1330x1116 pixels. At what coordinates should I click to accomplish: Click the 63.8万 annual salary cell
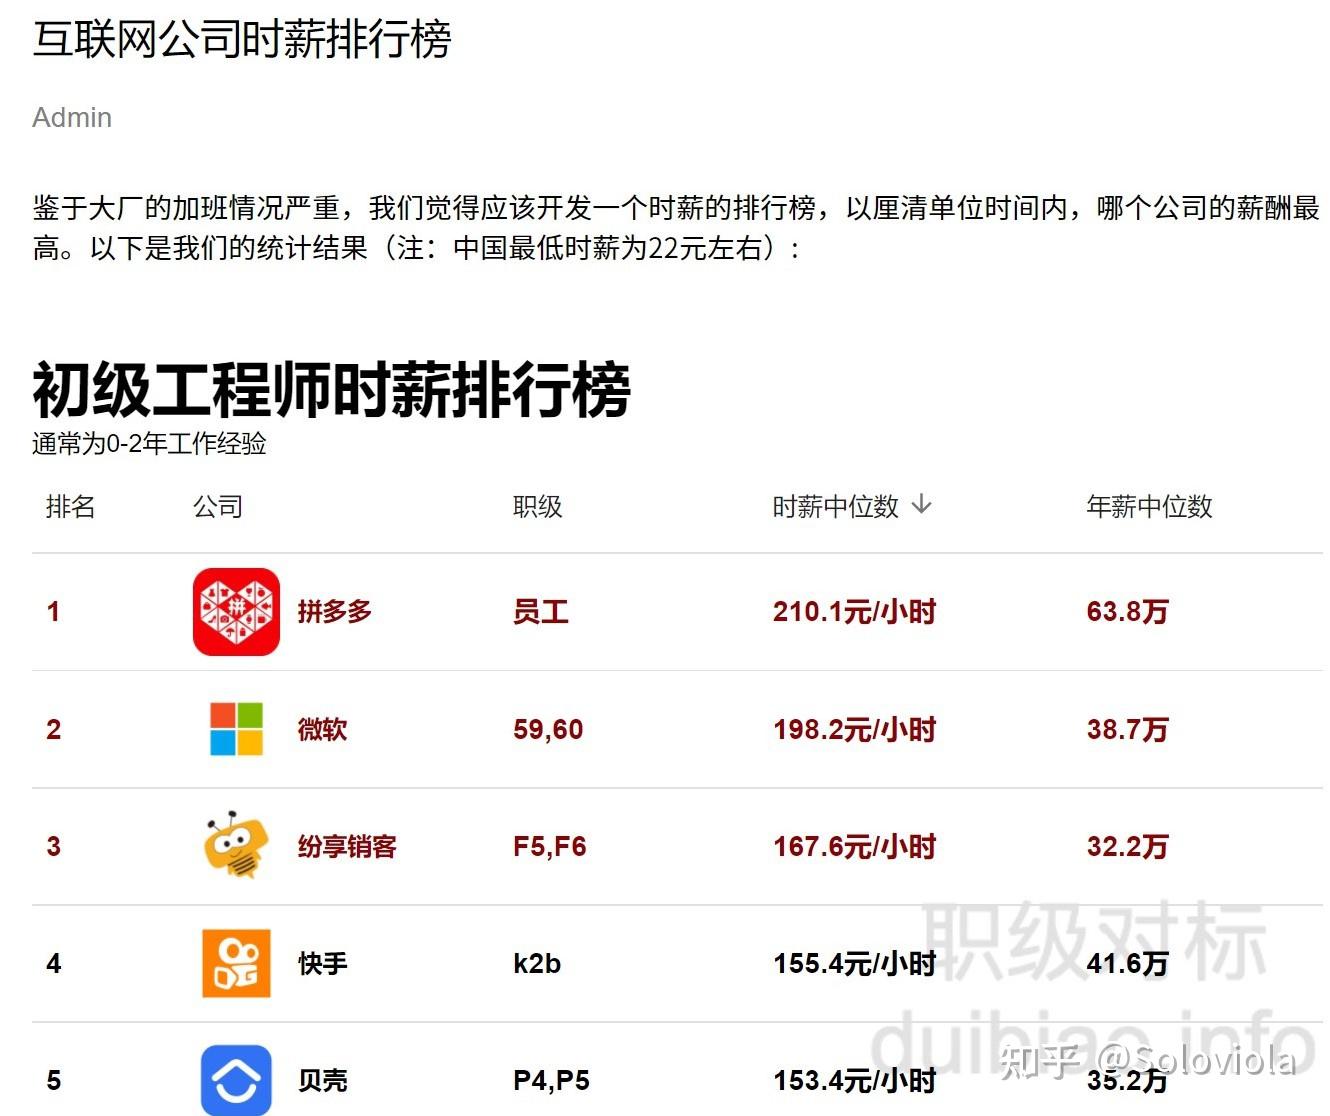1127,611
